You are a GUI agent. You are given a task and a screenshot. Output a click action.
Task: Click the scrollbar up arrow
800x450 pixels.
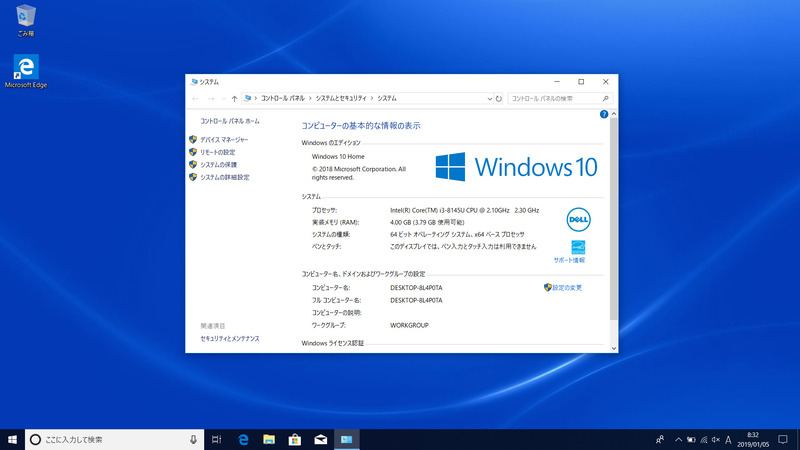[614, 114]
